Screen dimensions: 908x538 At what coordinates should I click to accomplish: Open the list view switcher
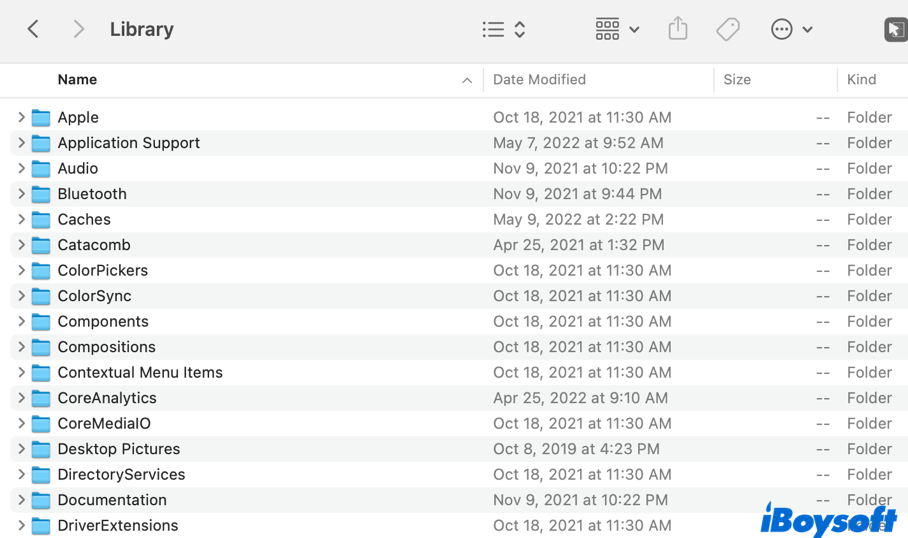point(504,30)
